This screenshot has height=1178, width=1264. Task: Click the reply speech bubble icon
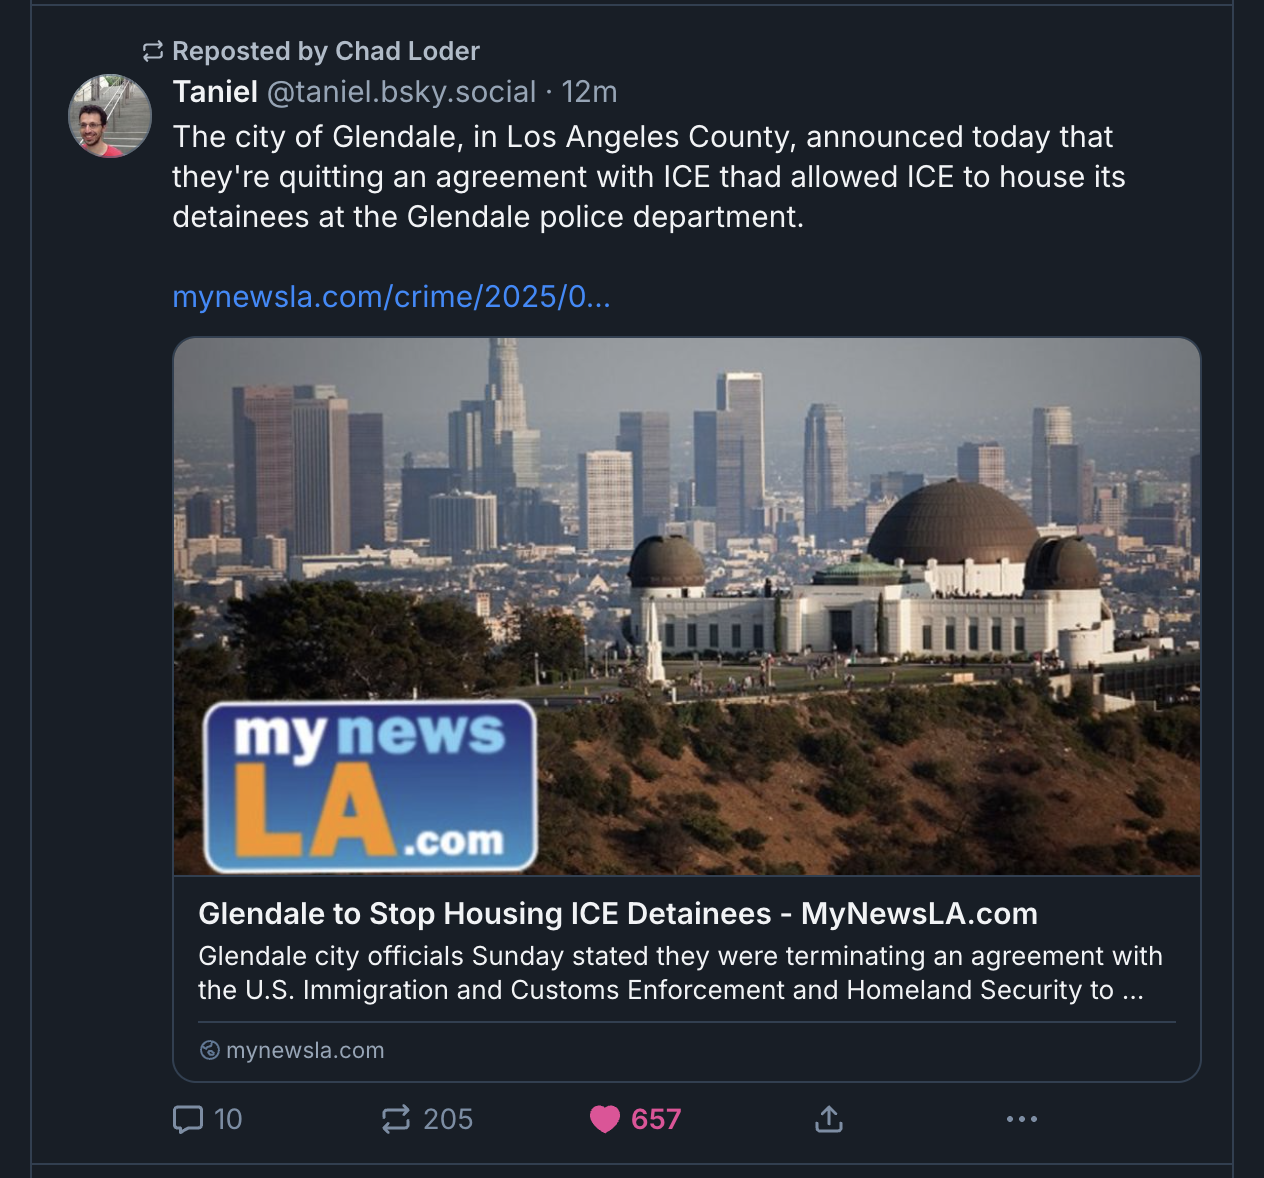coord(188,1119)
